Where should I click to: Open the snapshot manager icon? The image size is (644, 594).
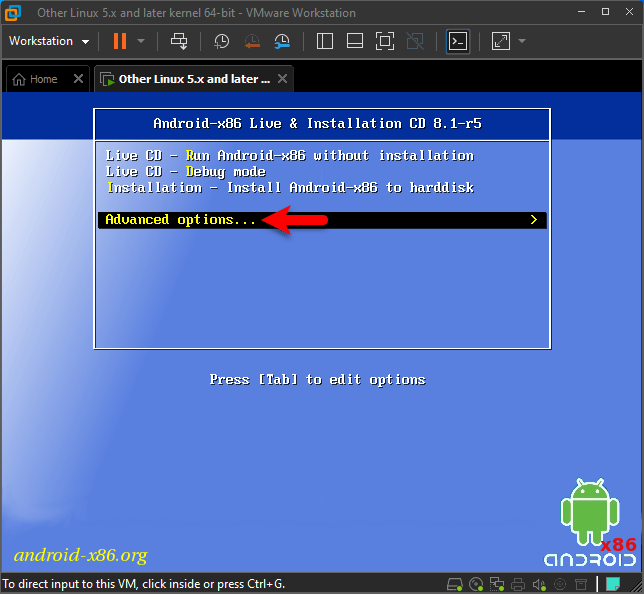[x=282, y=41]
